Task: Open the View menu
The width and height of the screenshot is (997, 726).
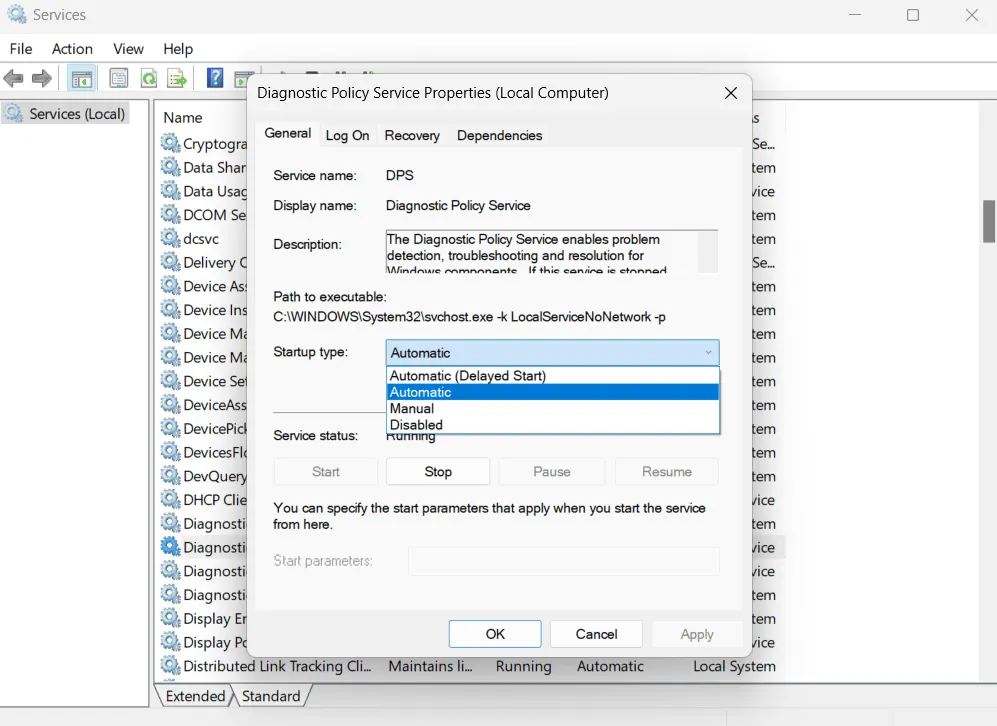Action: pos(128,49)
